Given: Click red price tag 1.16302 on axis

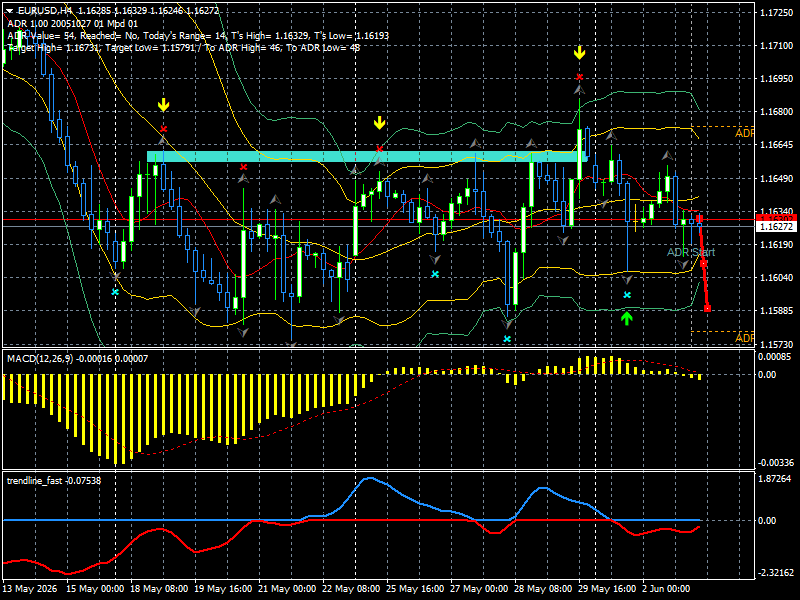Looking at the screenshot, I should click(x=776, y=218).
